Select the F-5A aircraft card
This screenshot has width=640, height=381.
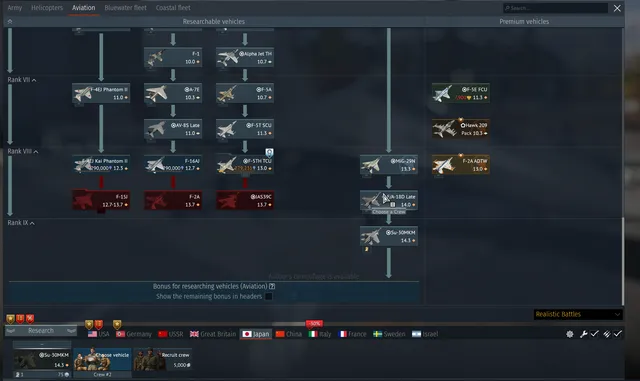point(245,93)
